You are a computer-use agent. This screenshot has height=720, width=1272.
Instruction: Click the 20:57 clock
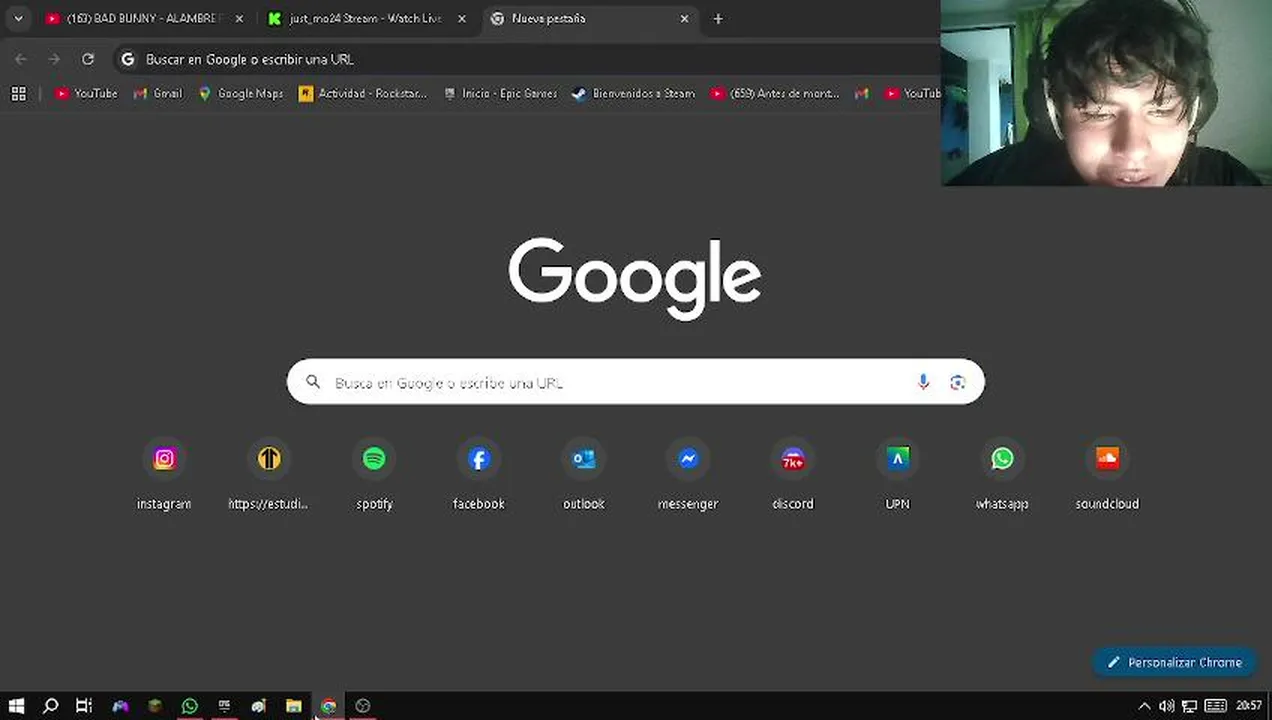point(1249,706)
